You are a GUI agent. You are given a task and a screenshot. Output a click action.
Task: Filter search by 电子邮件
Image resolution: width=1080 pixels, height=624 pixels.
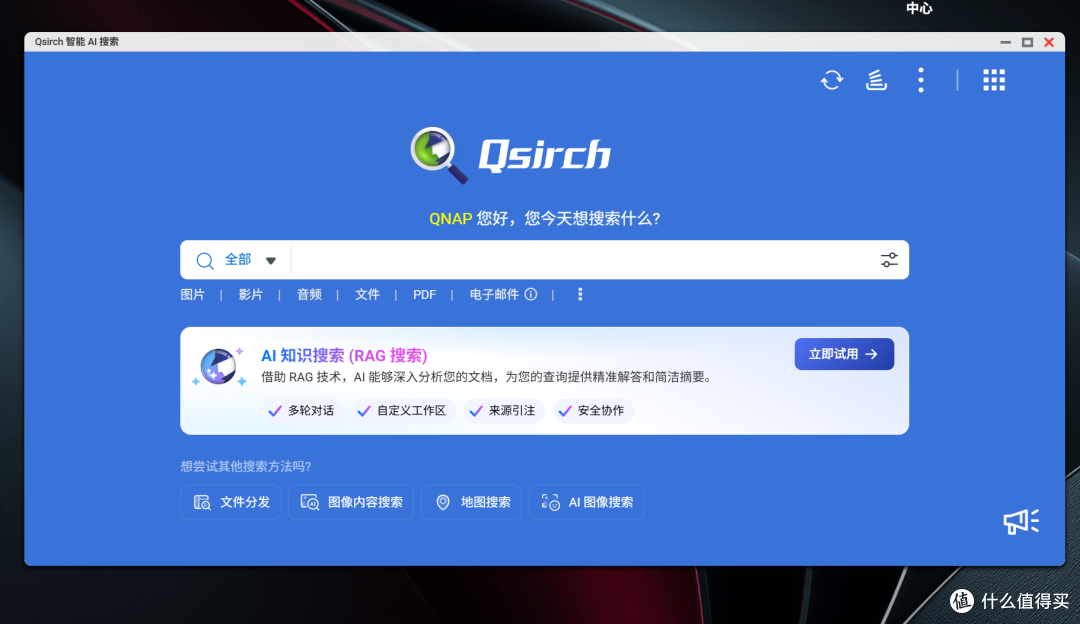pyautogui.click(x=494, y=295)
